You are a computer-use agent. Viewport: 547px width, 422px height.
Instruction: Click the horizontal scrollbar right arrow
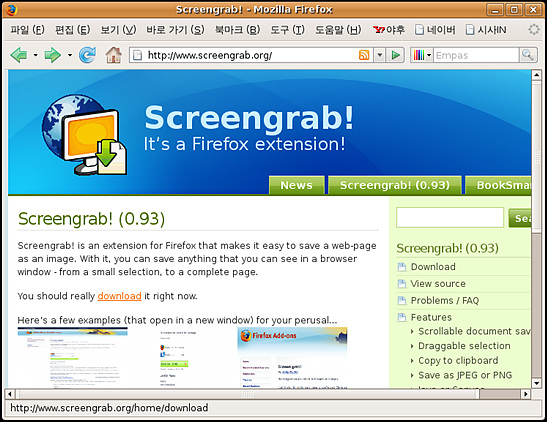pyautogui.click(x=526, y=394)
